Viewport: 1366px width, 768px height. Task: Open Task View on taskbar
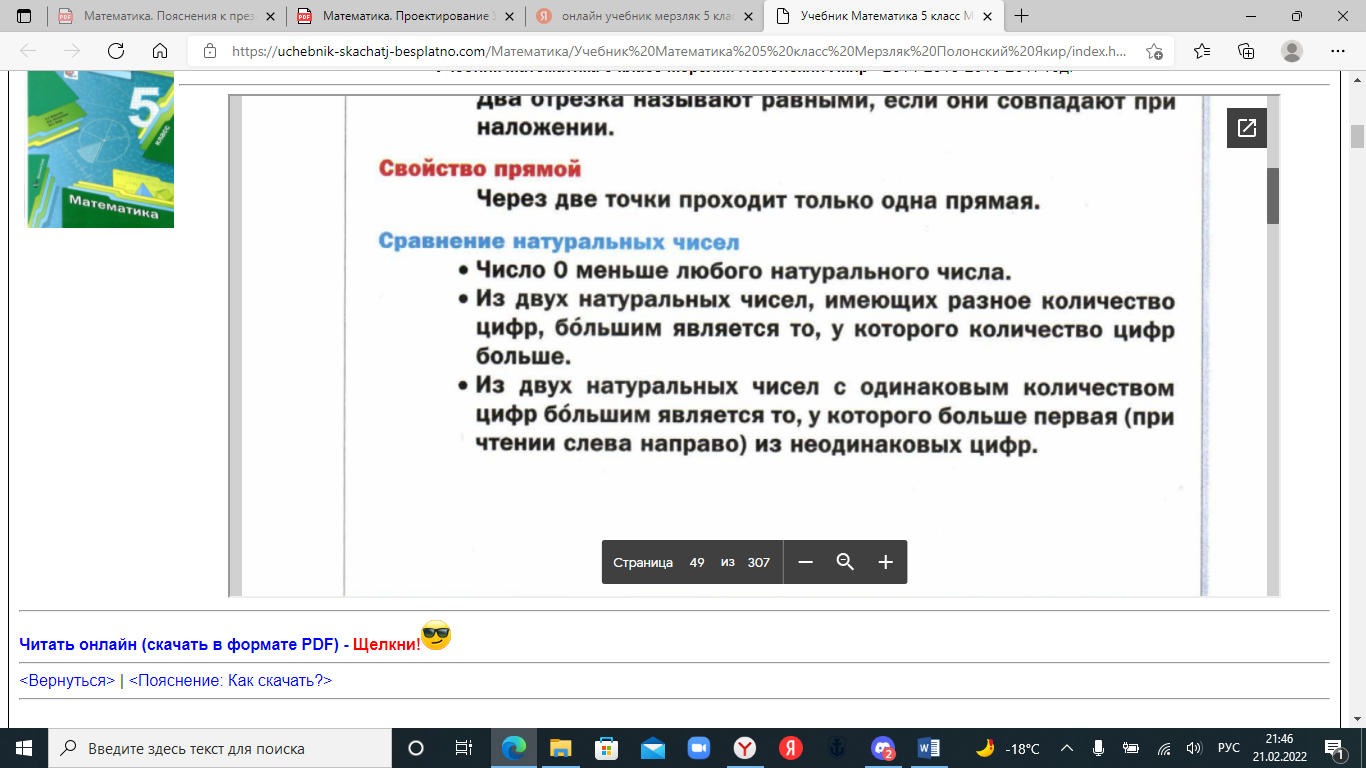463,748
